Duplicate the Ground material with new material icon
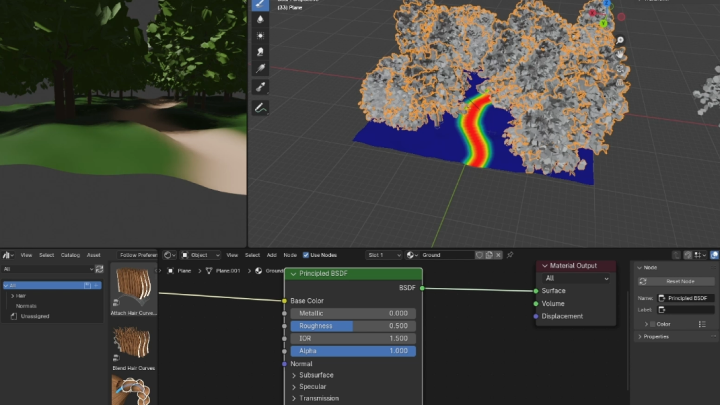This screenshot has height=405, width=720. tap(489, 255)
